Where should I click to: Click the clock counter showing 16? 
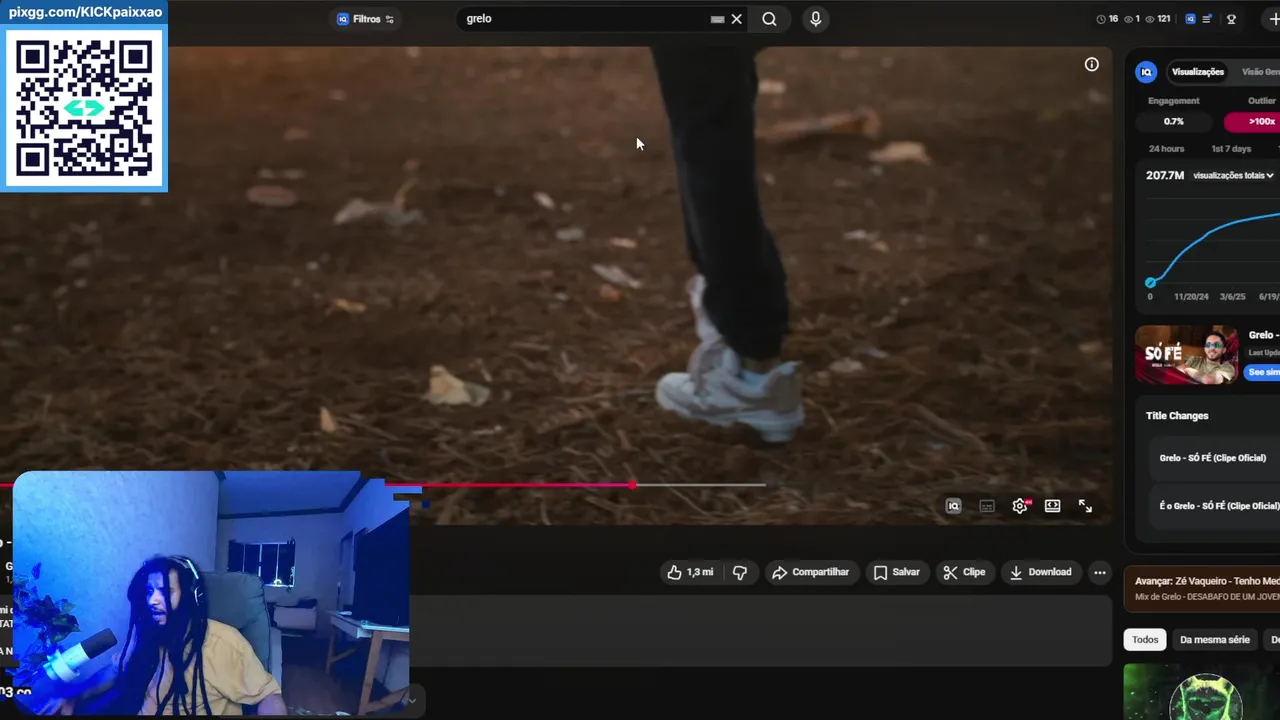(x=1107, y=19)
